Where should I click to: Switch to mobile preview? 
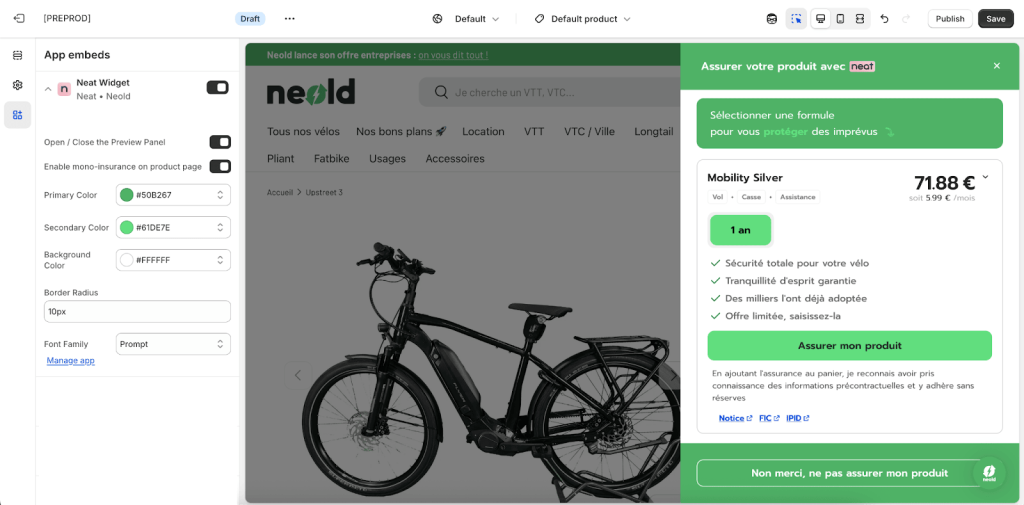coord(840,18)
